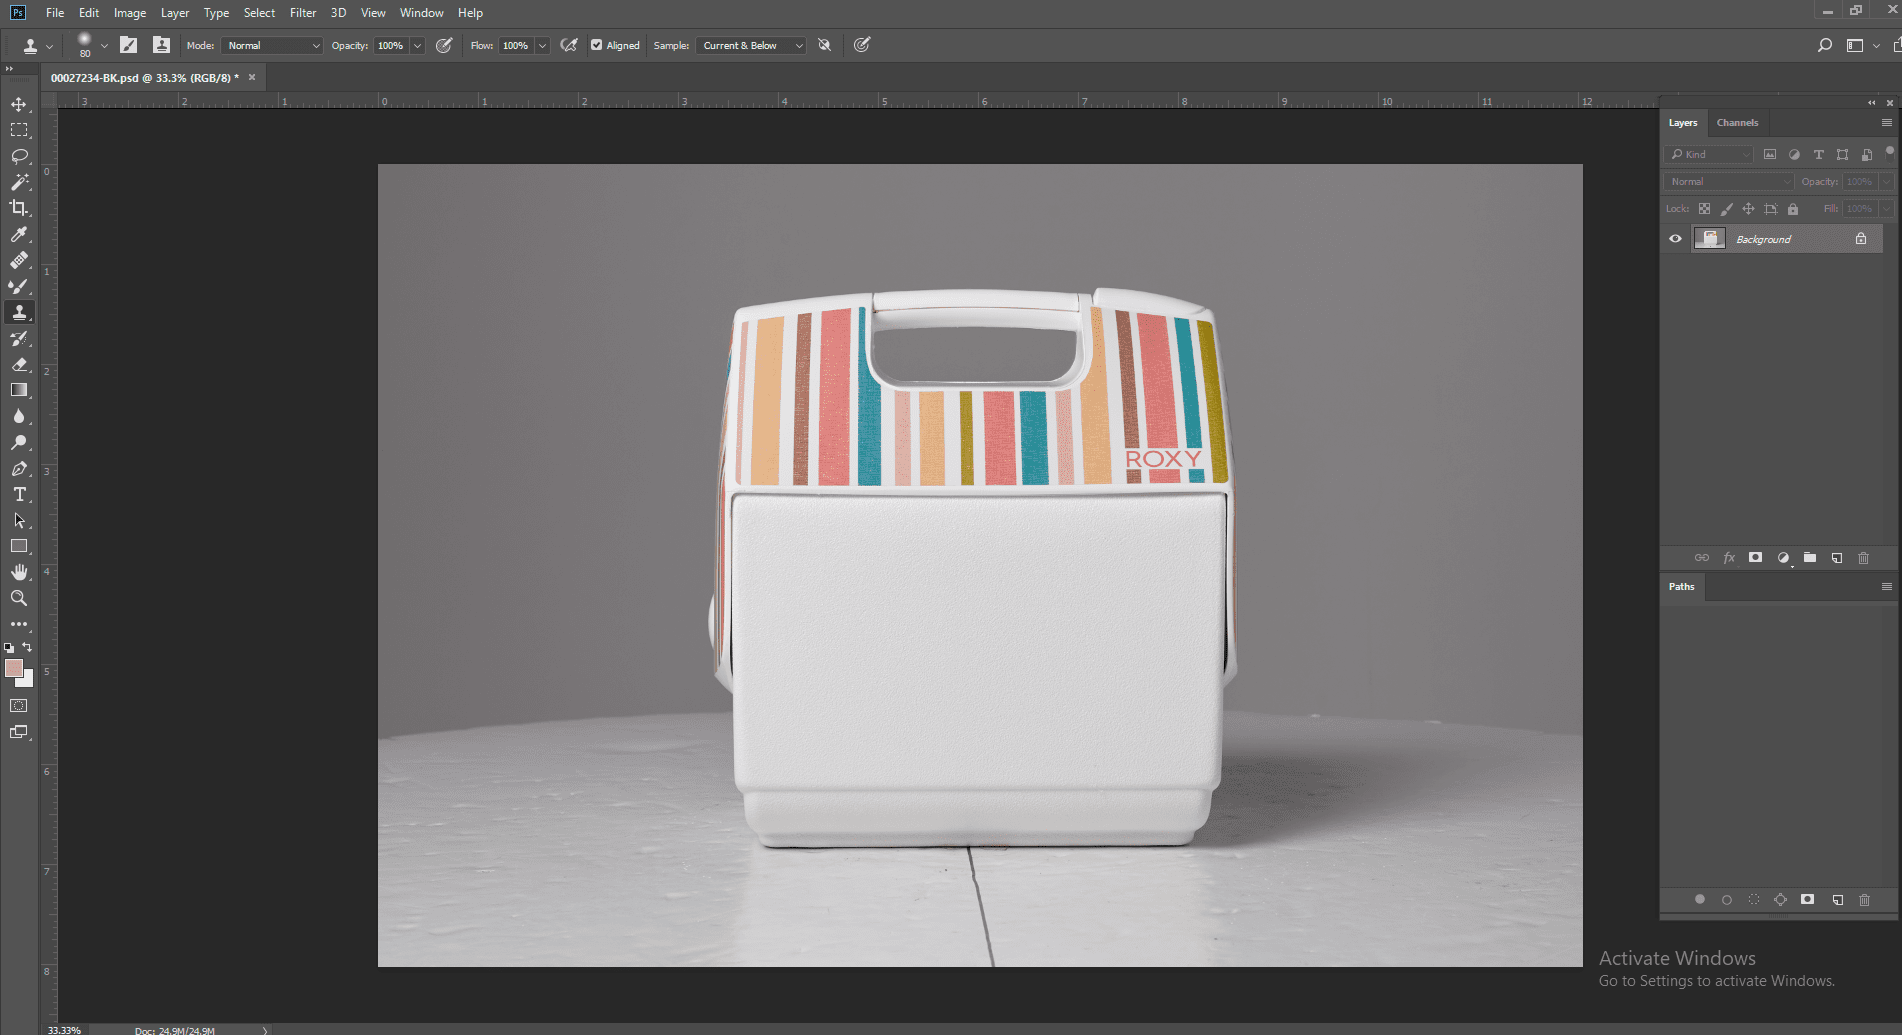Select the Move tool

point(19,104)
